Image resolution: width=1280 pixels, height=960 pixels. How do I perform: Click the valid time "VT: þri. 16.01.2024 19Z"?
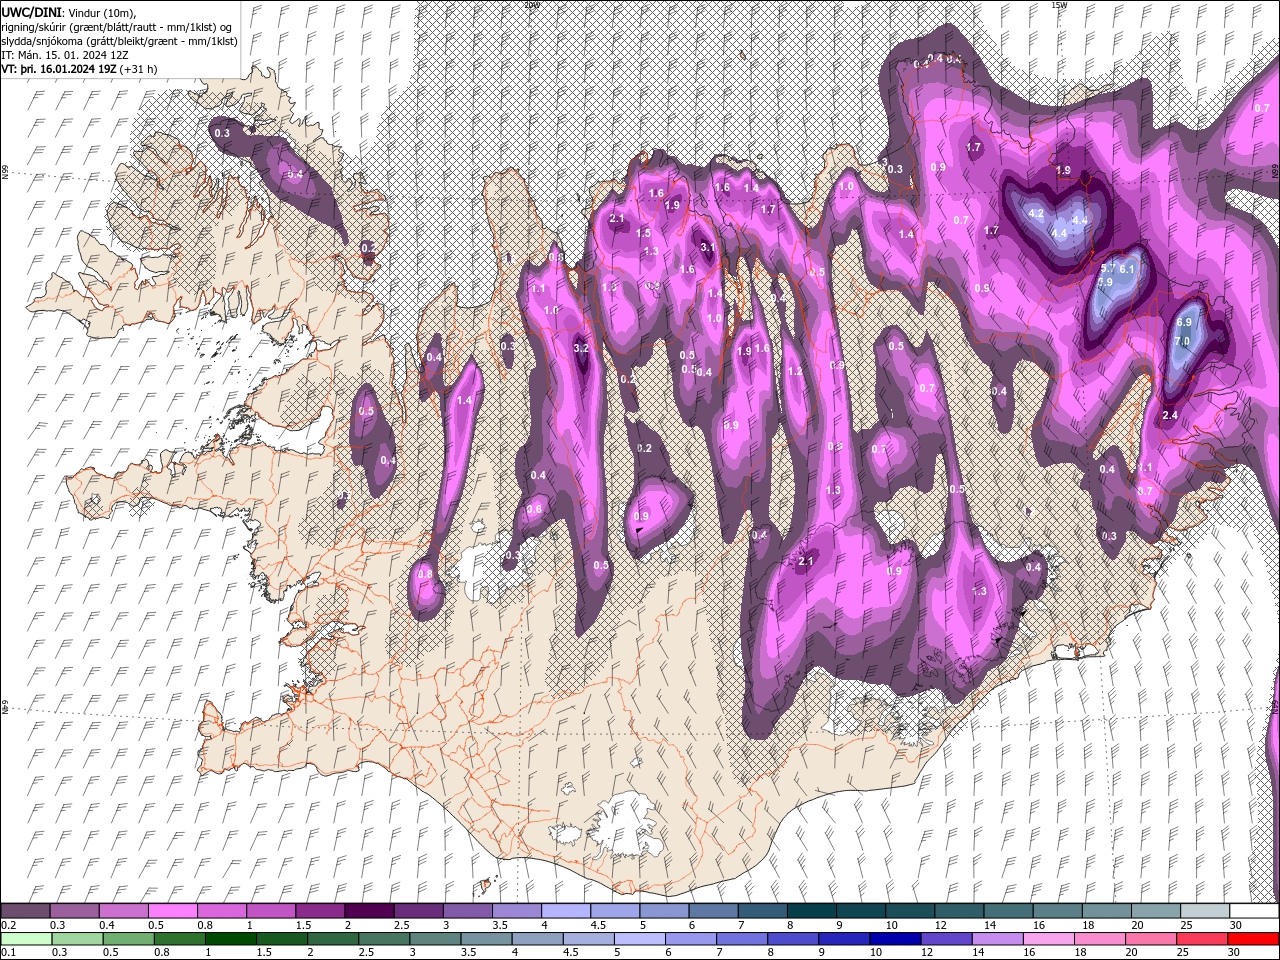pos(59,69)
